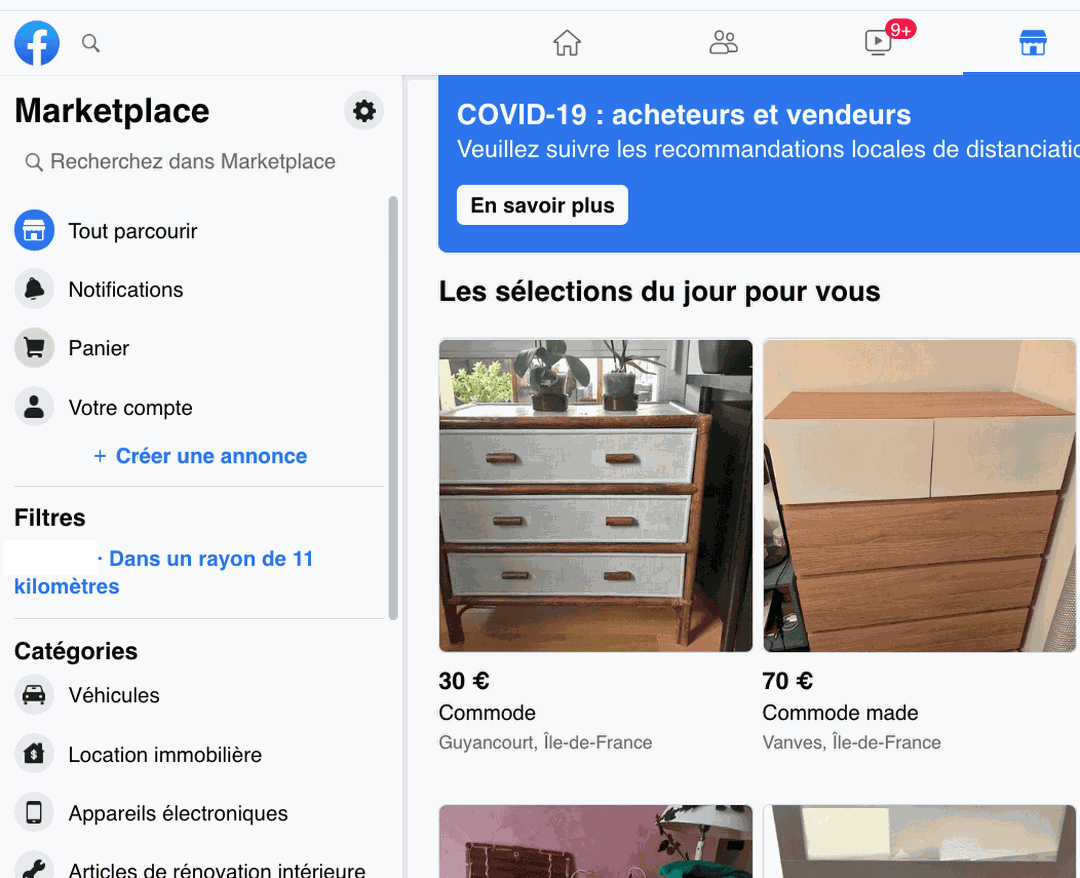The height and width of the screenshot is (878, 1080).
Task: Click the Véhicules car icon
Action: point(34,695)
